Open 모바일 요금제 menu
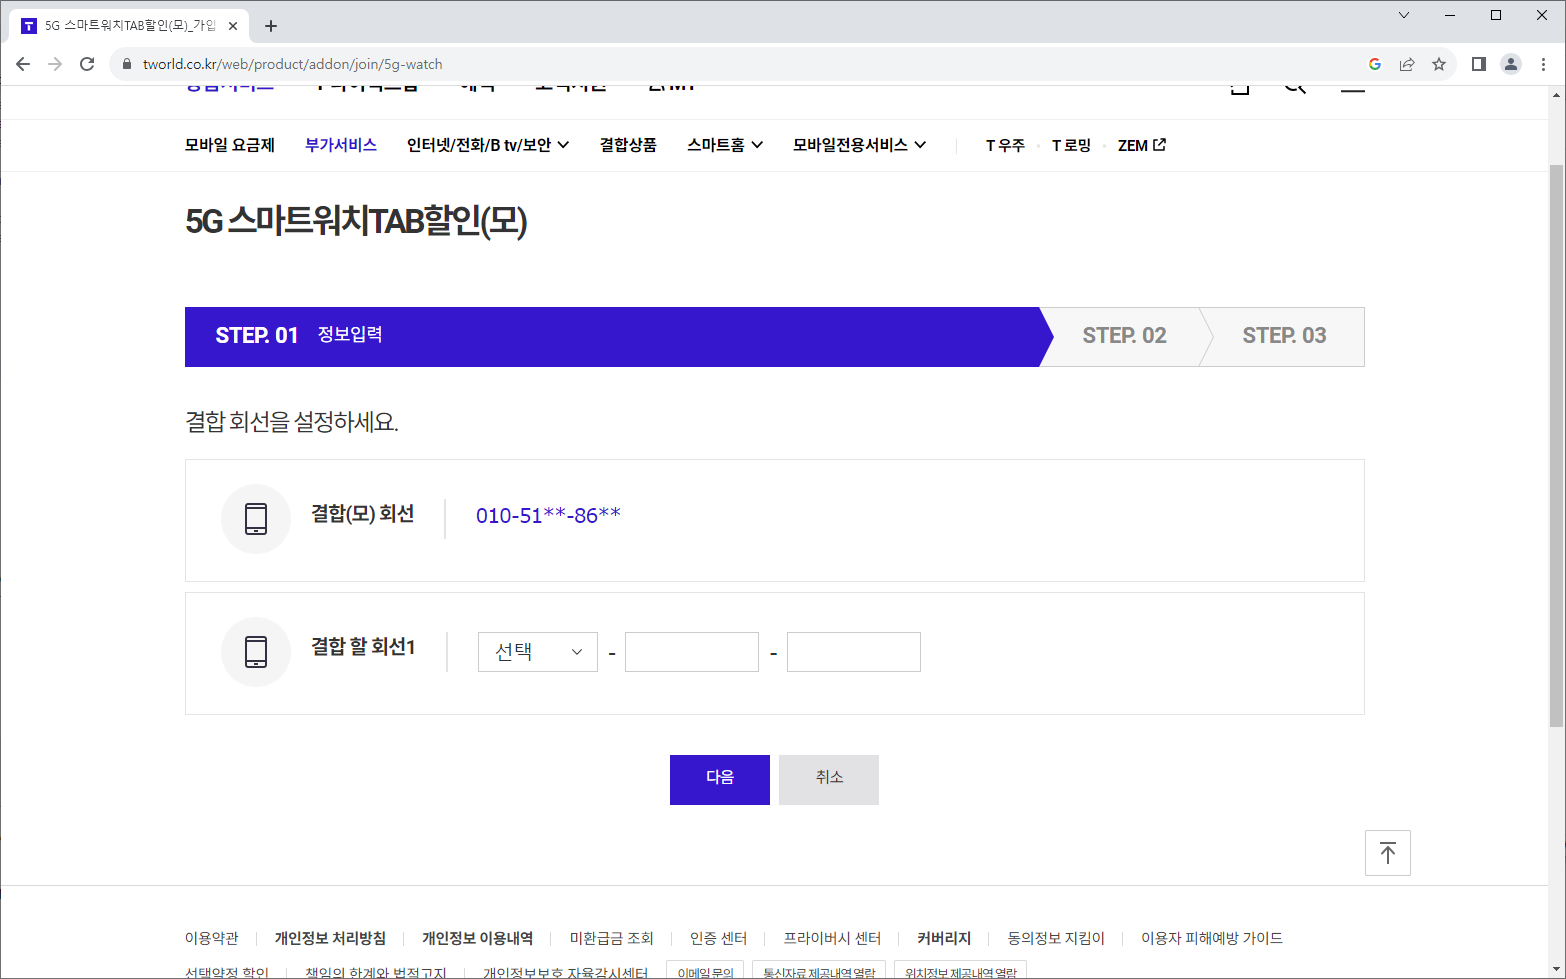The height and width of the screenshot is (979, 1566). point(230,145)
